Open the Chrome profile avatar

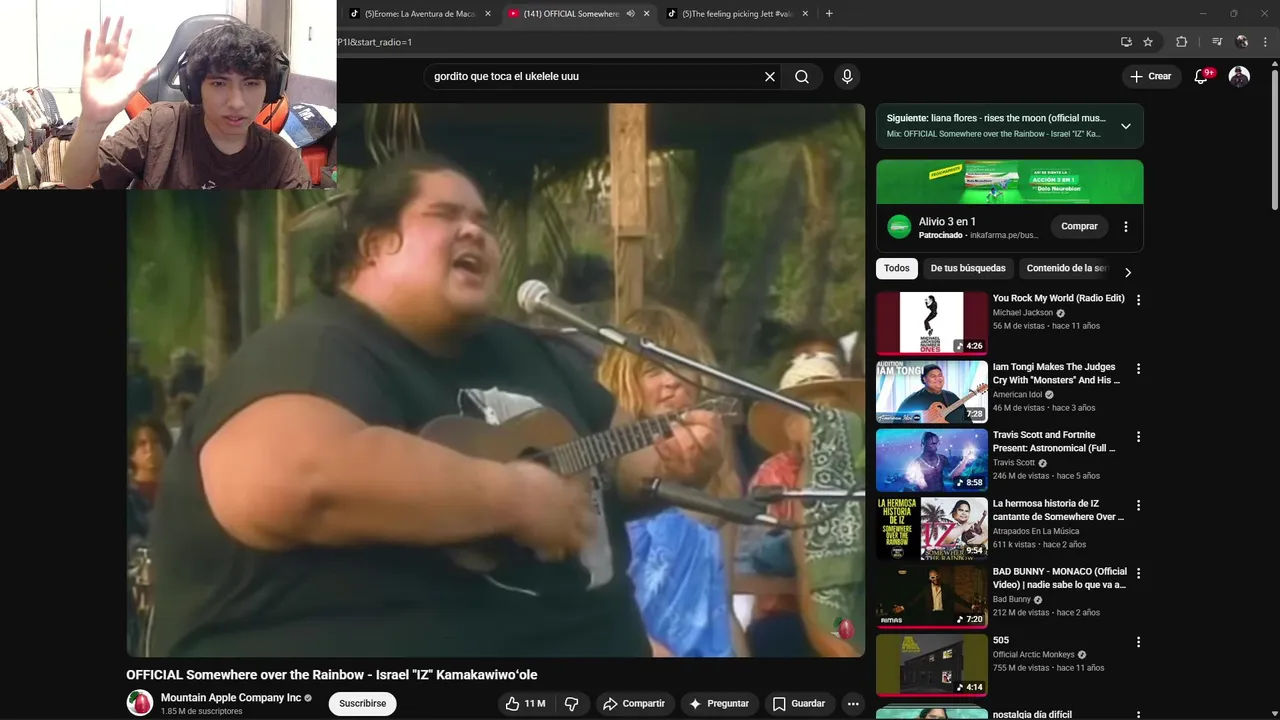click(1242, 42)
